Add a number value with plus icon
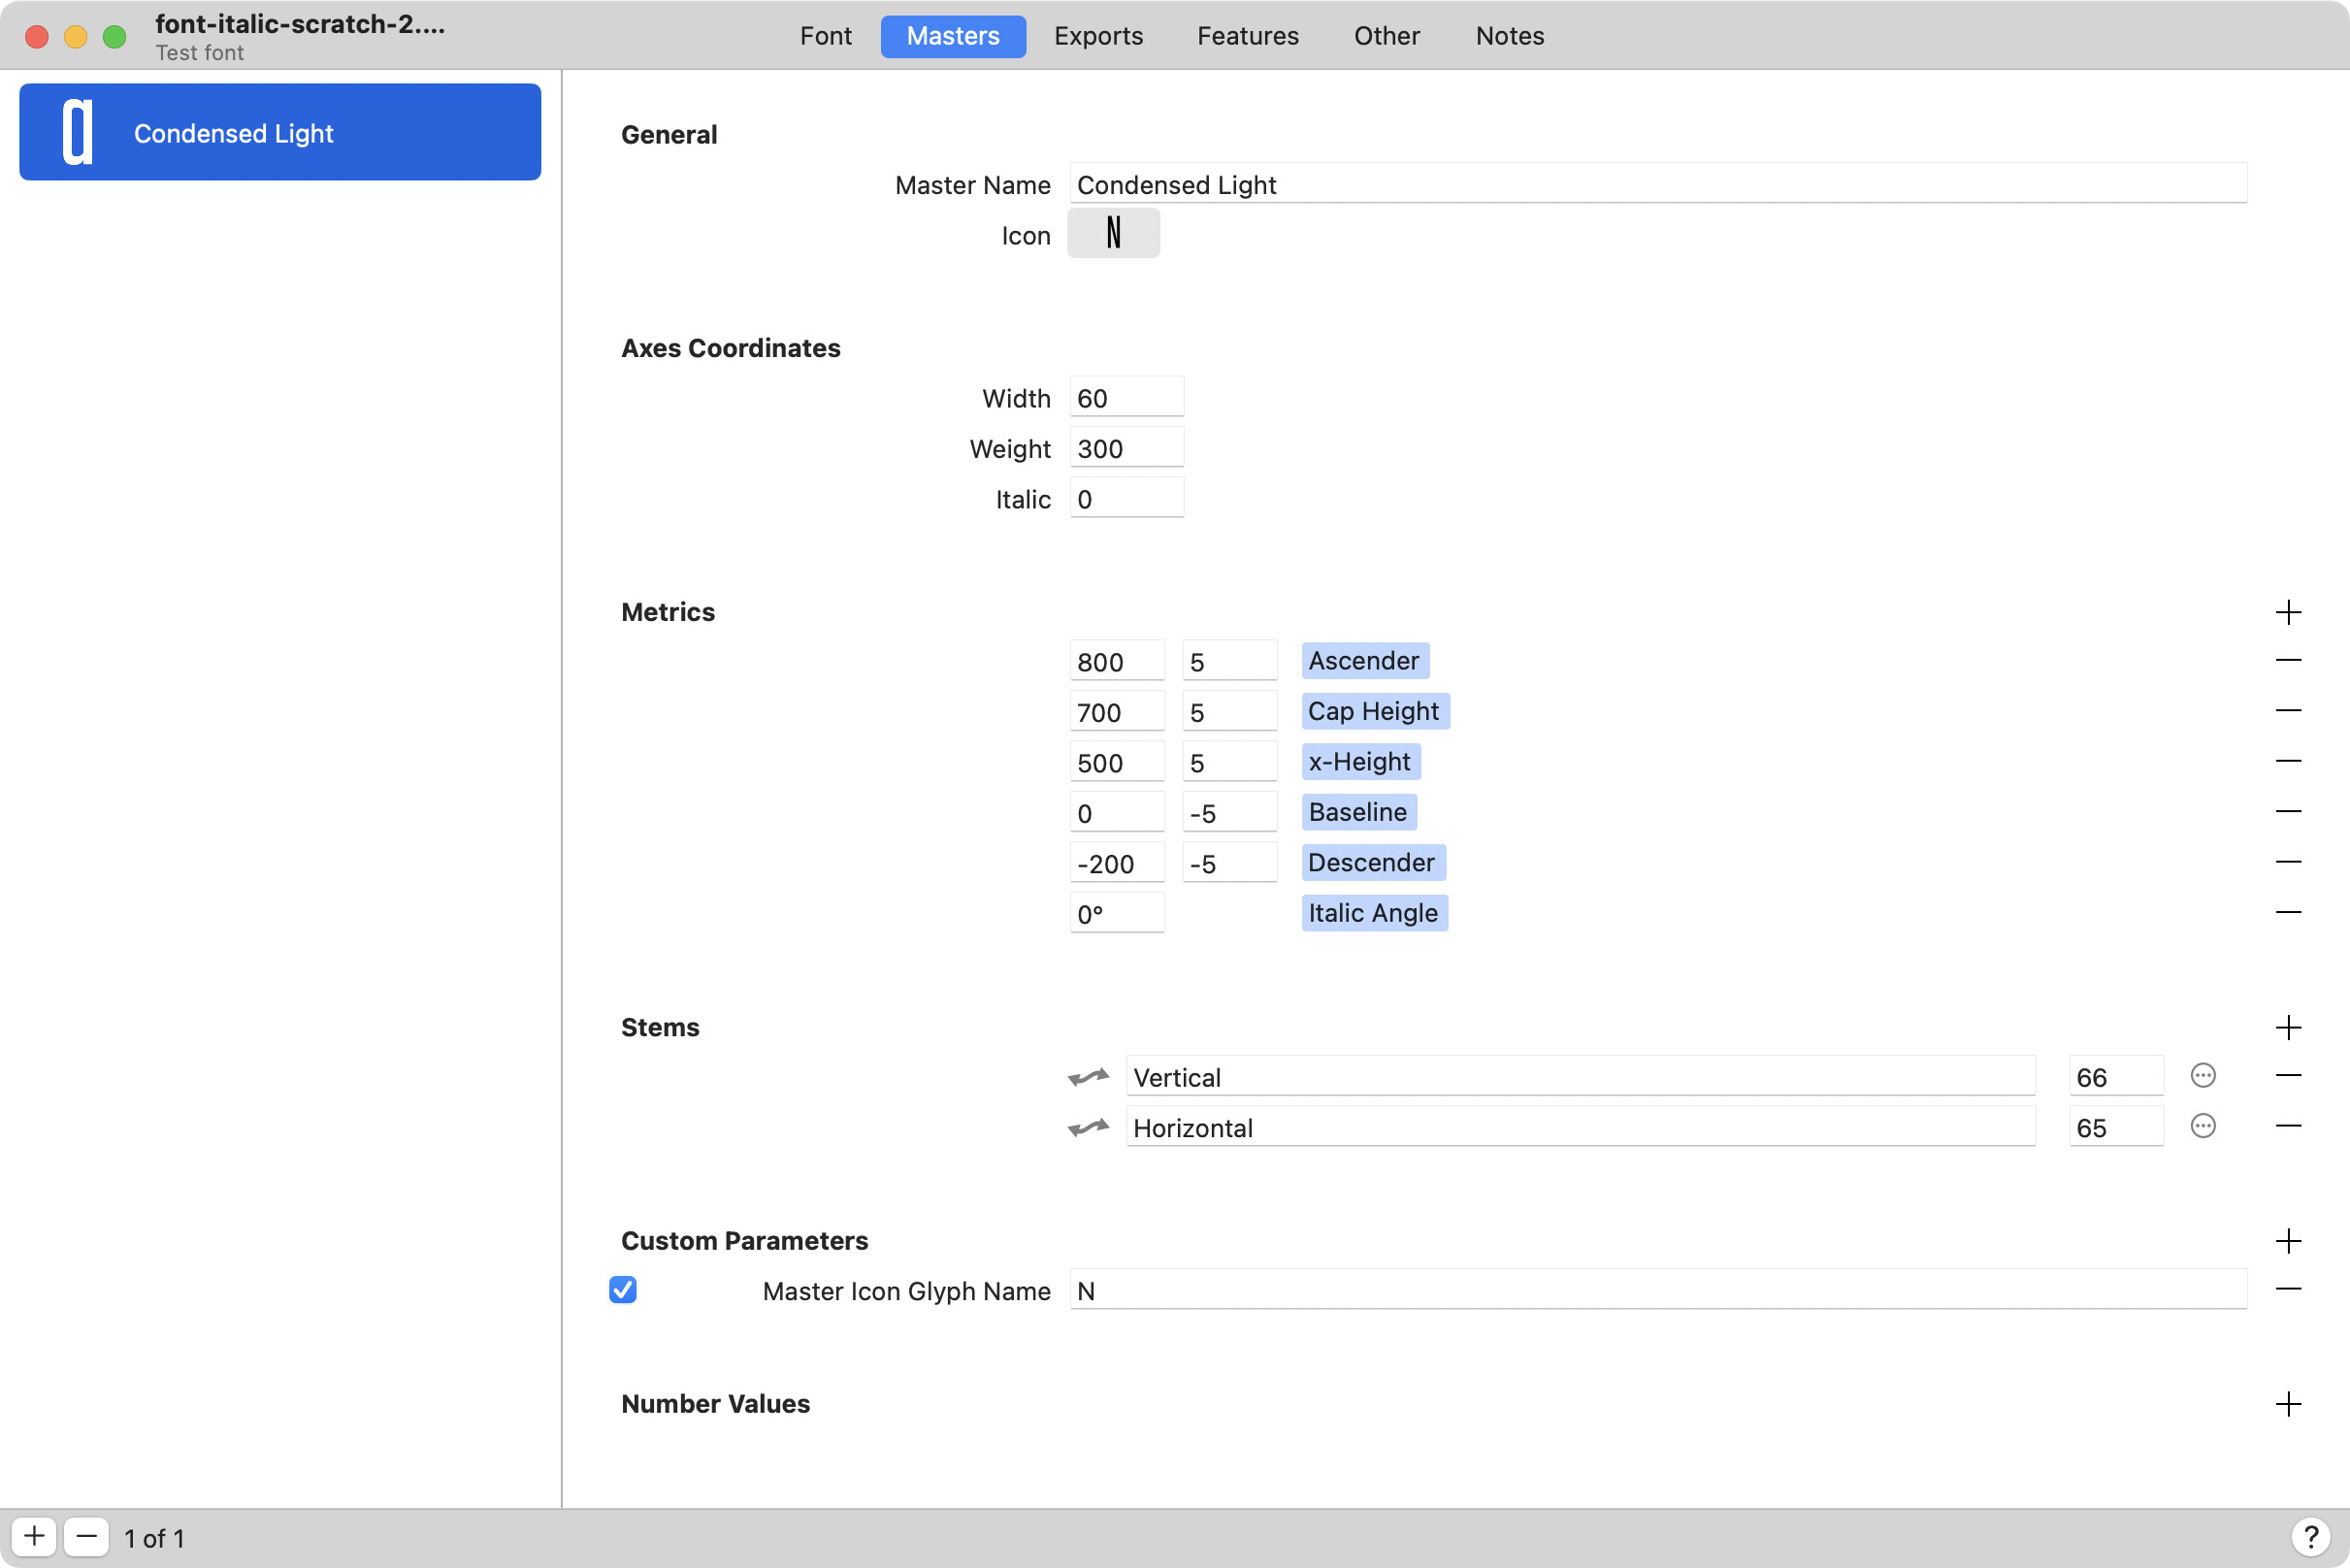This screenshot has width=2350, height=1568. click(x=2288, y=1404)
